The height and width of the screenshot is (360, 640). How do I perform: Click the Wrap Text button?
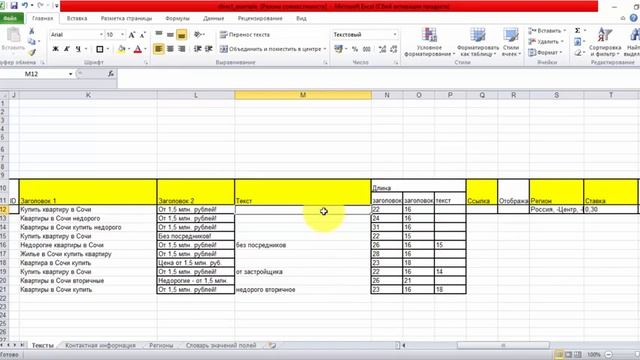244,35
